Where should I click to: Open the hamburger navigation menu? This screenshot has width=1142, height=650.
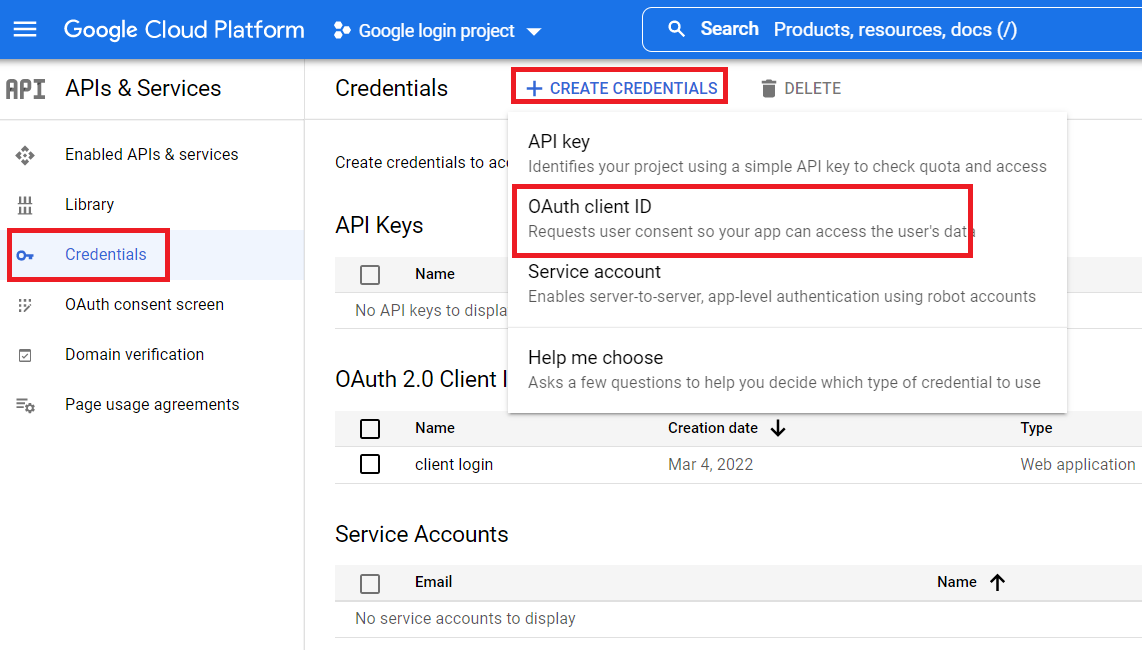[25, 29]
